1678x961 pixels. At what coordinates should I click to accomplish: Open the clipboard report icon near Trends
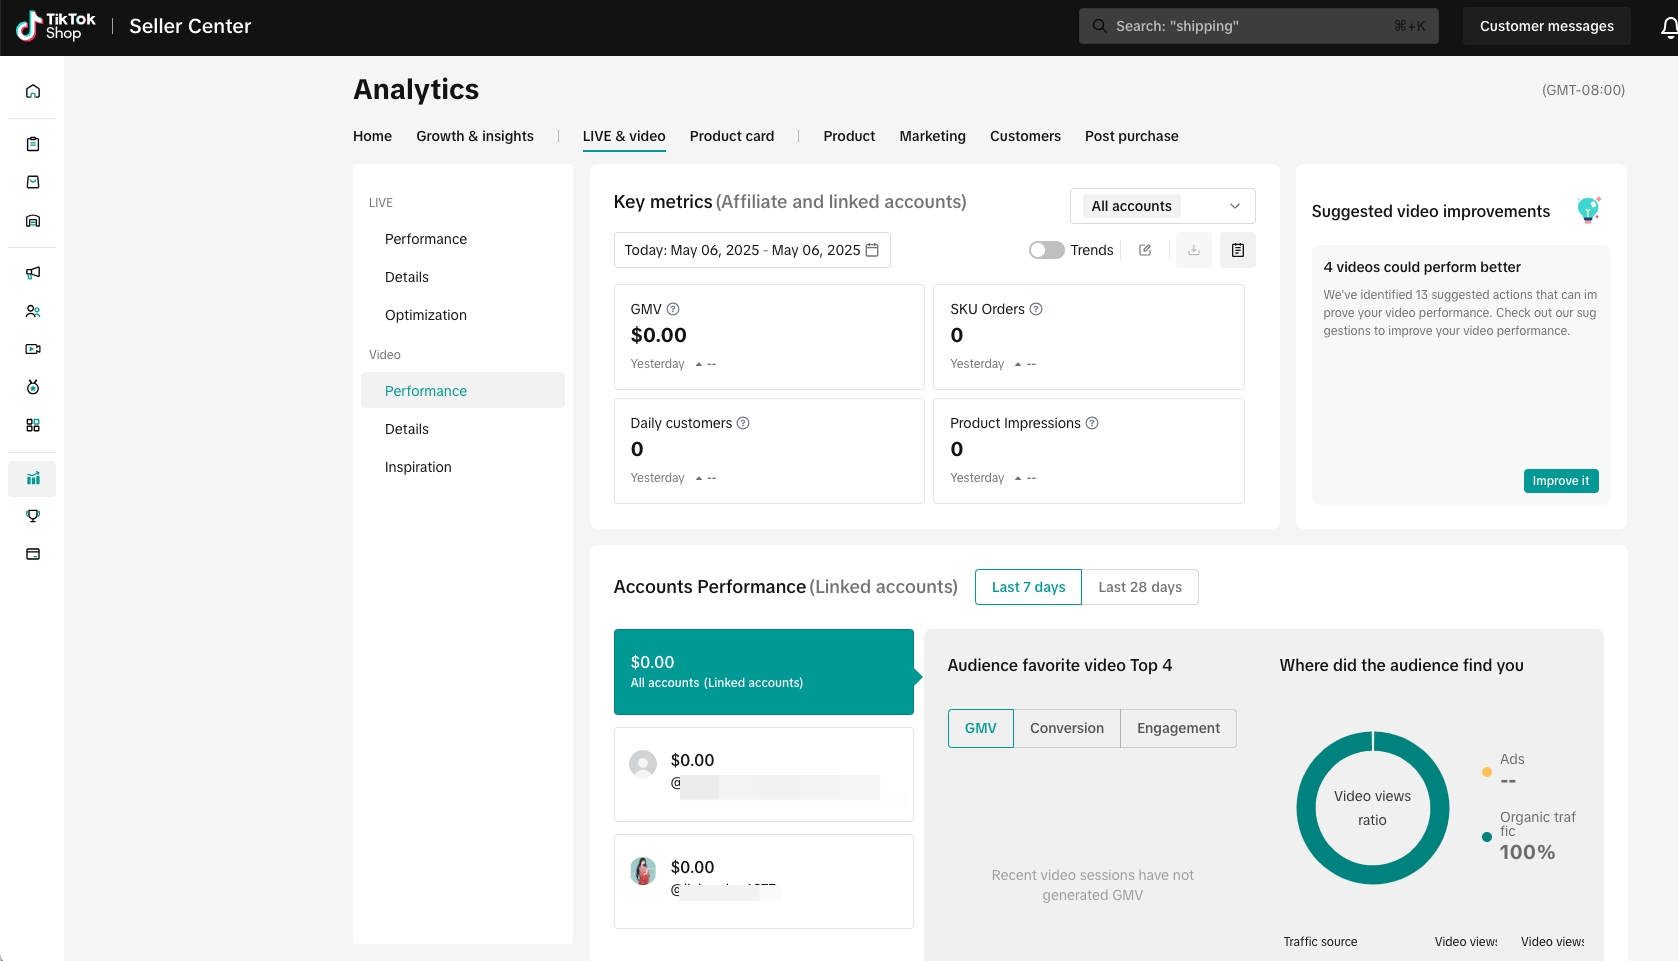coord(1237,250)
